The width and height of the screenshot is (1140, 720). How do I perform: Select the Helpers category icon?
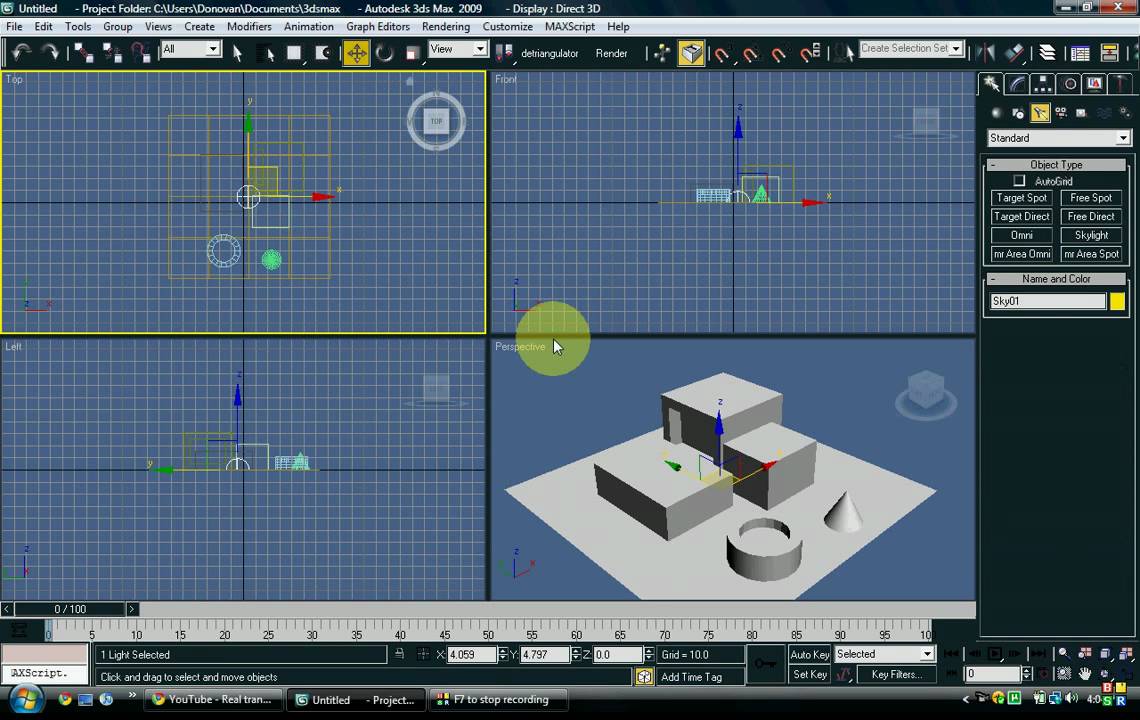[1082, 113]
